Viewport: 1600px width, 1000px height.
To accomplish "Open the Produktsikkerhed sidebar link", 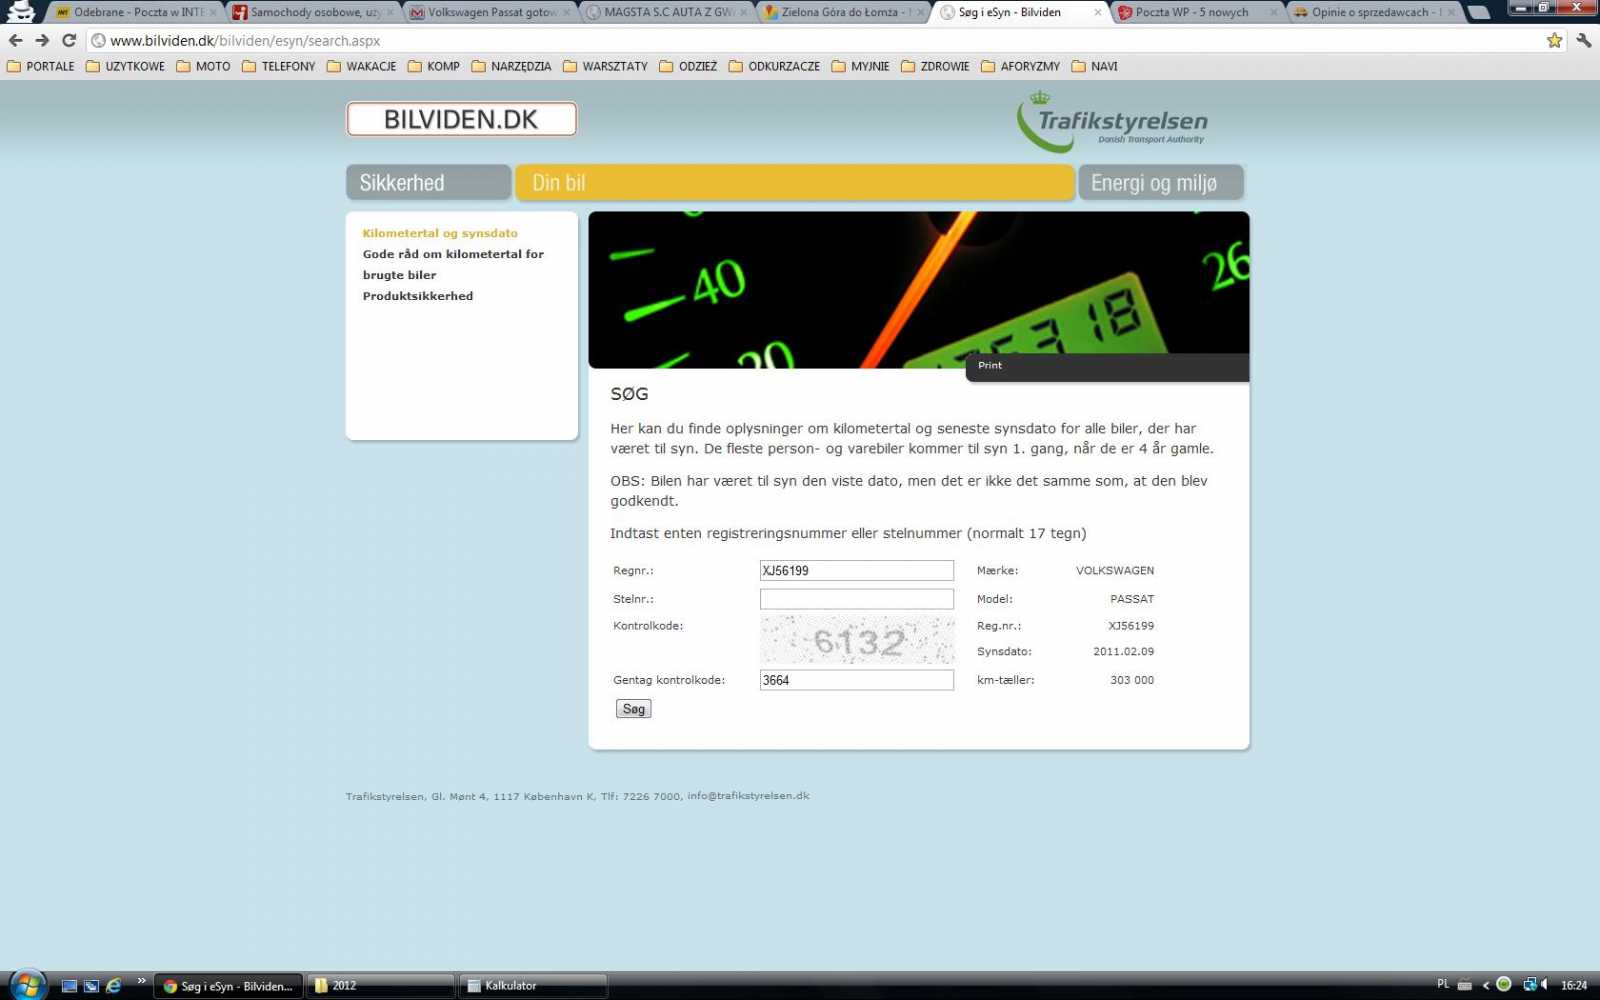I will [x=418, y=296].
